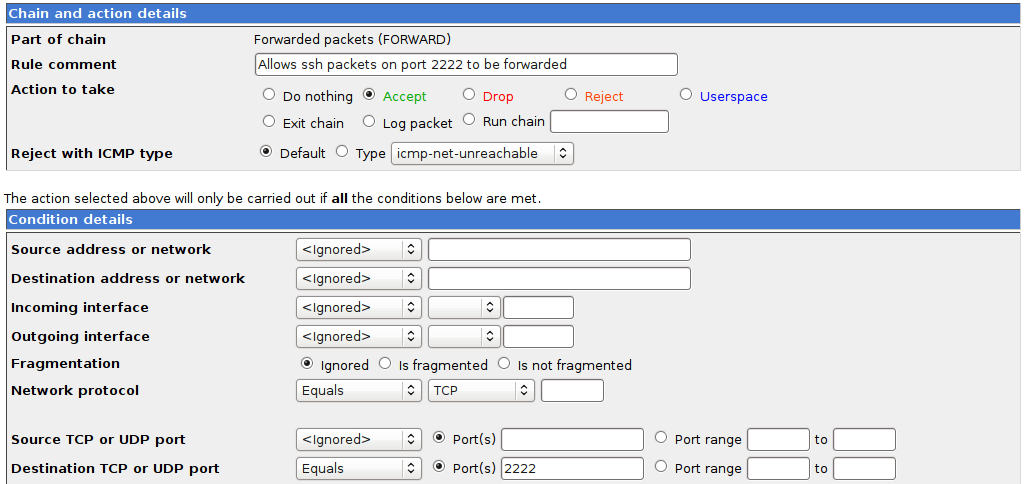Expand the Source address condition dropdown
The image size is (1025, 484).
coord(358,249)
